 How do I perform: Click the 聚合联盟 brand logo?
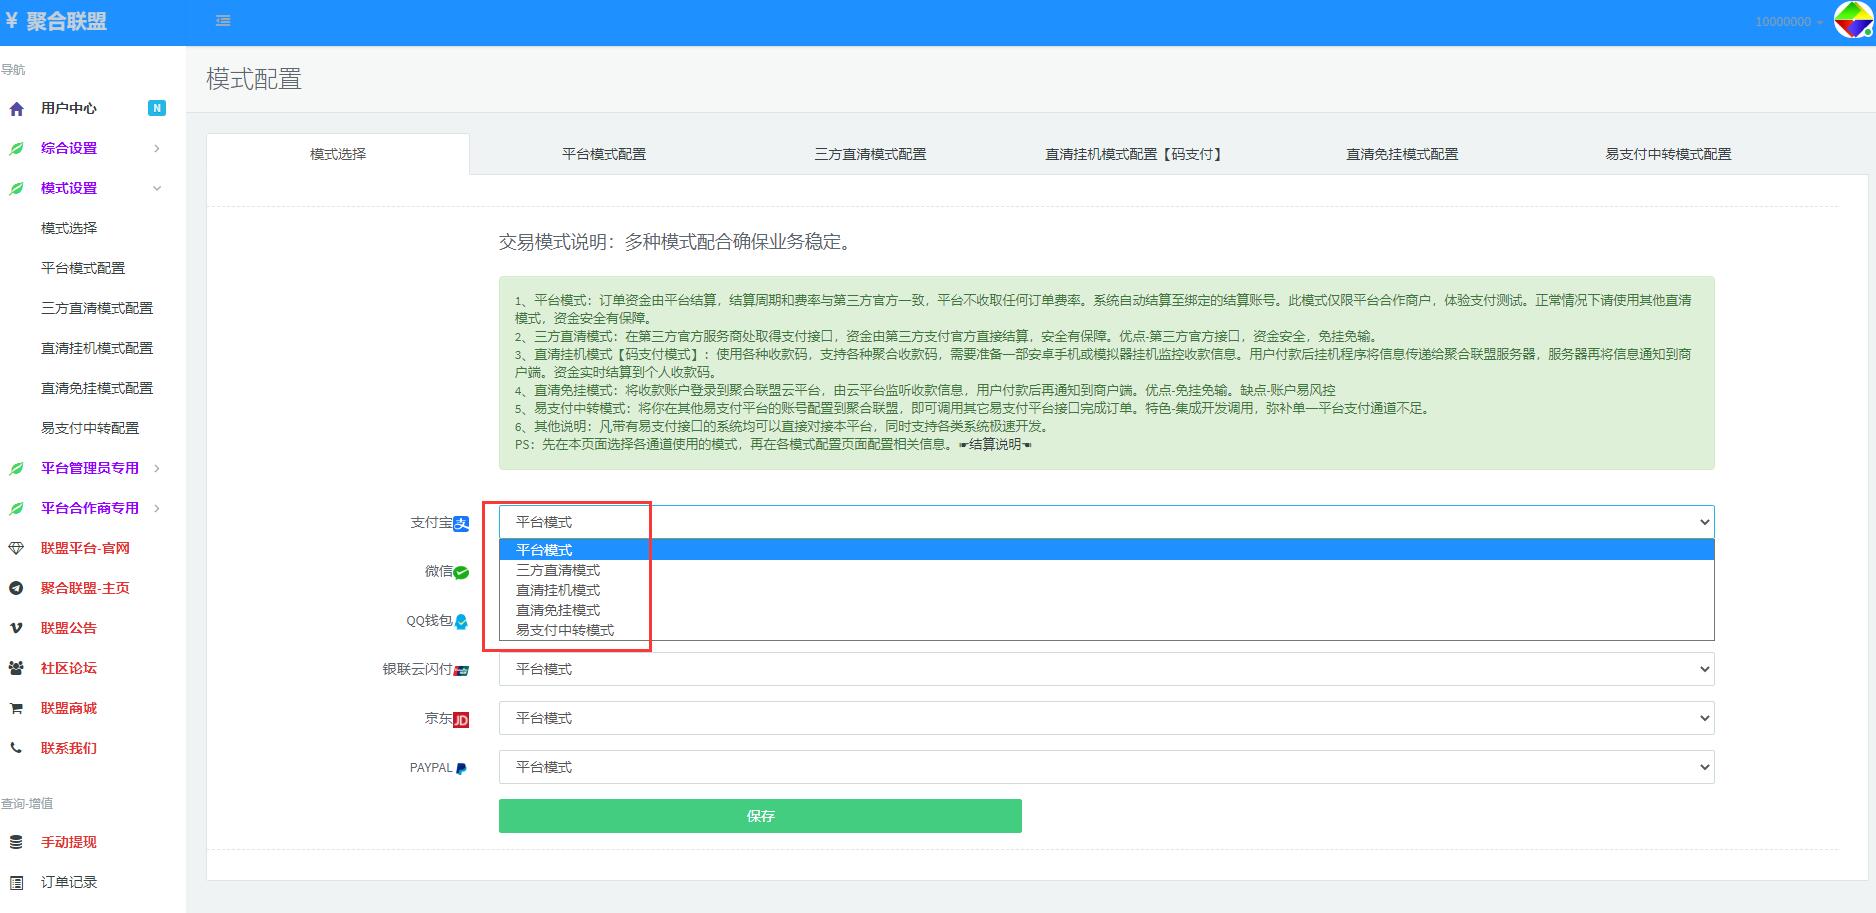(x=56, y=21)
